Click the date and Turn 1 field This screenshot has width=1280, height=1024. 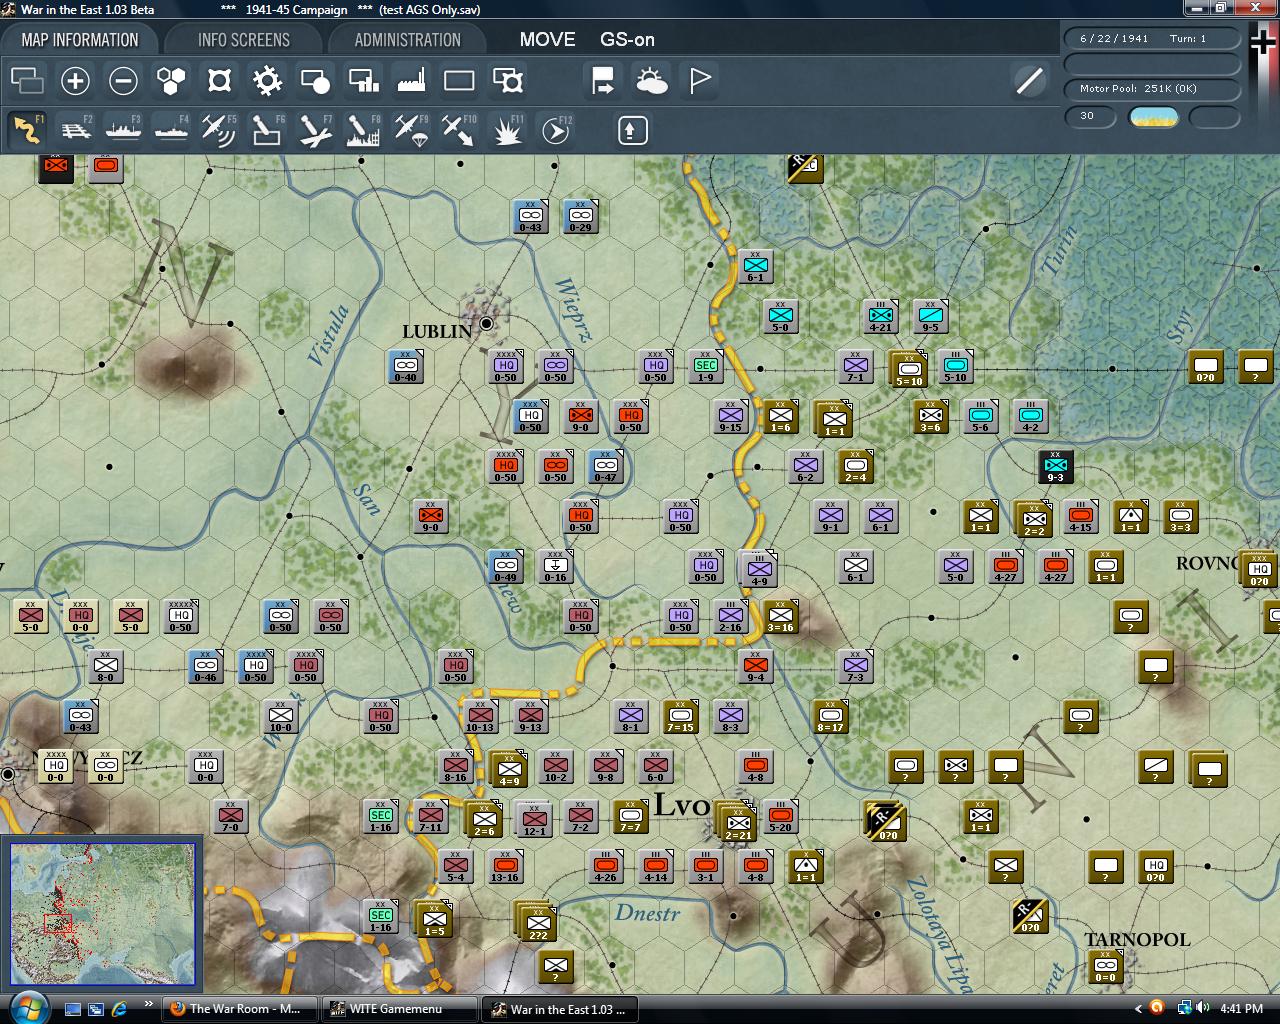pyautogui.click(x=1152, y=39)
